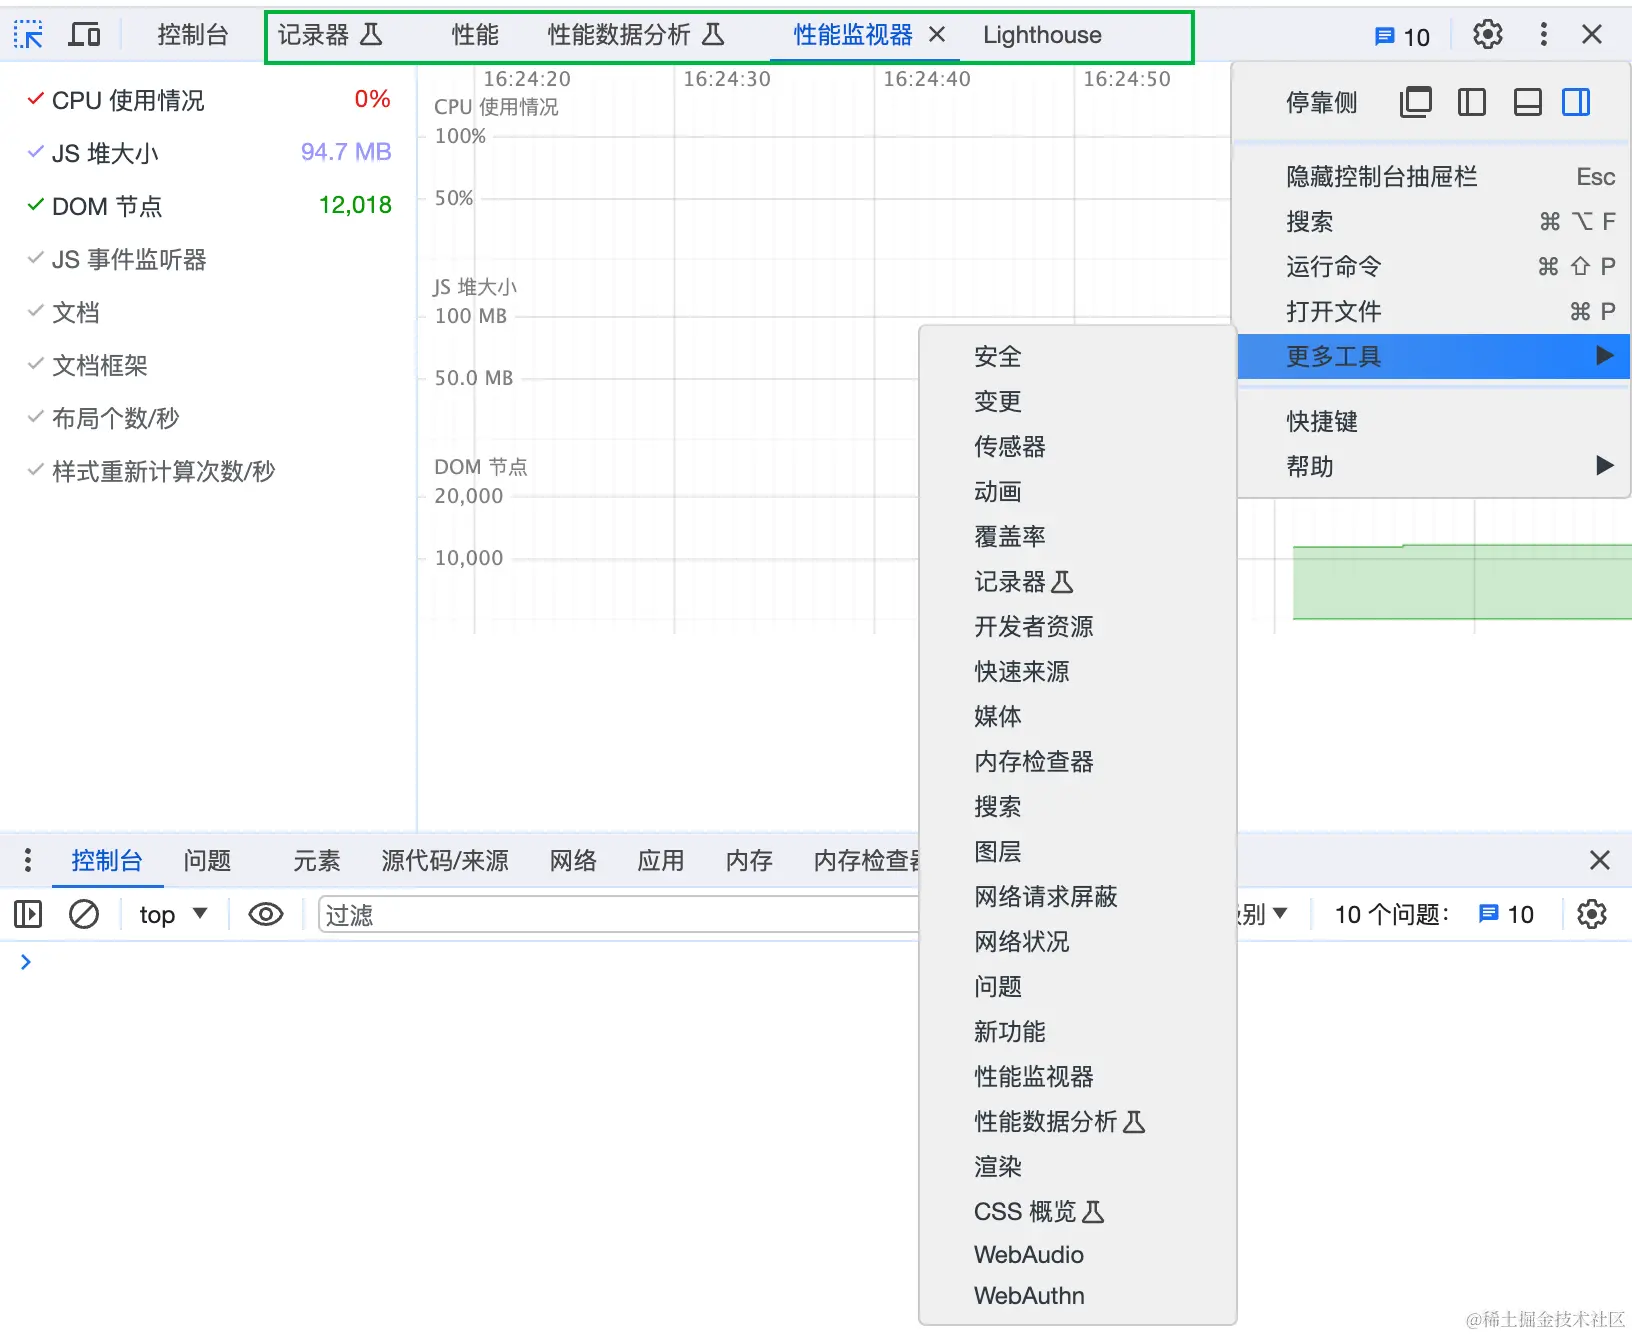Open console settings gear icon
This screenshot has width=1632, height=1336.
pyautogui.click(x=1591, y=914)
